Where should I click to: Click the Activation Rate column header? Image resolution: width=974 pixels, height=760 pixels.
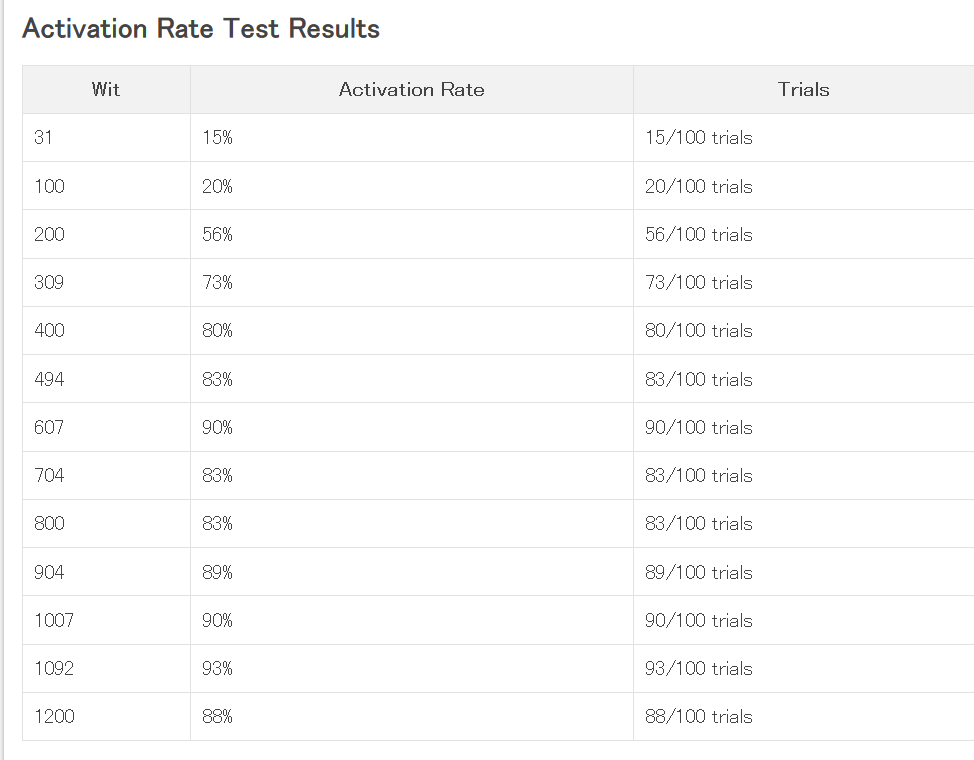[412, 89]
